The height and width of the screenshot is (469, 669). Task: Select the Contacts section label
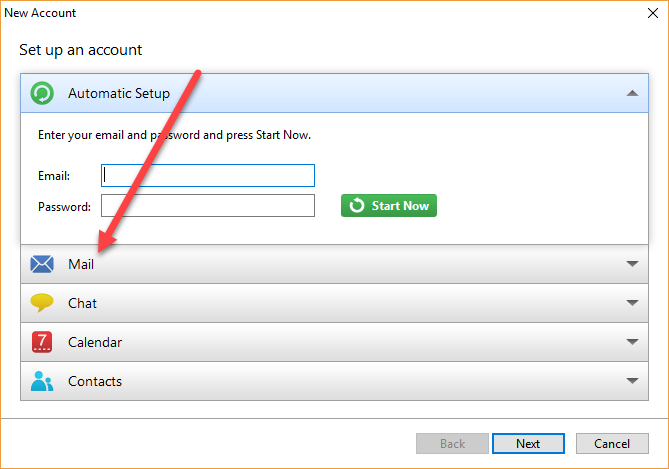click(95, 381)
